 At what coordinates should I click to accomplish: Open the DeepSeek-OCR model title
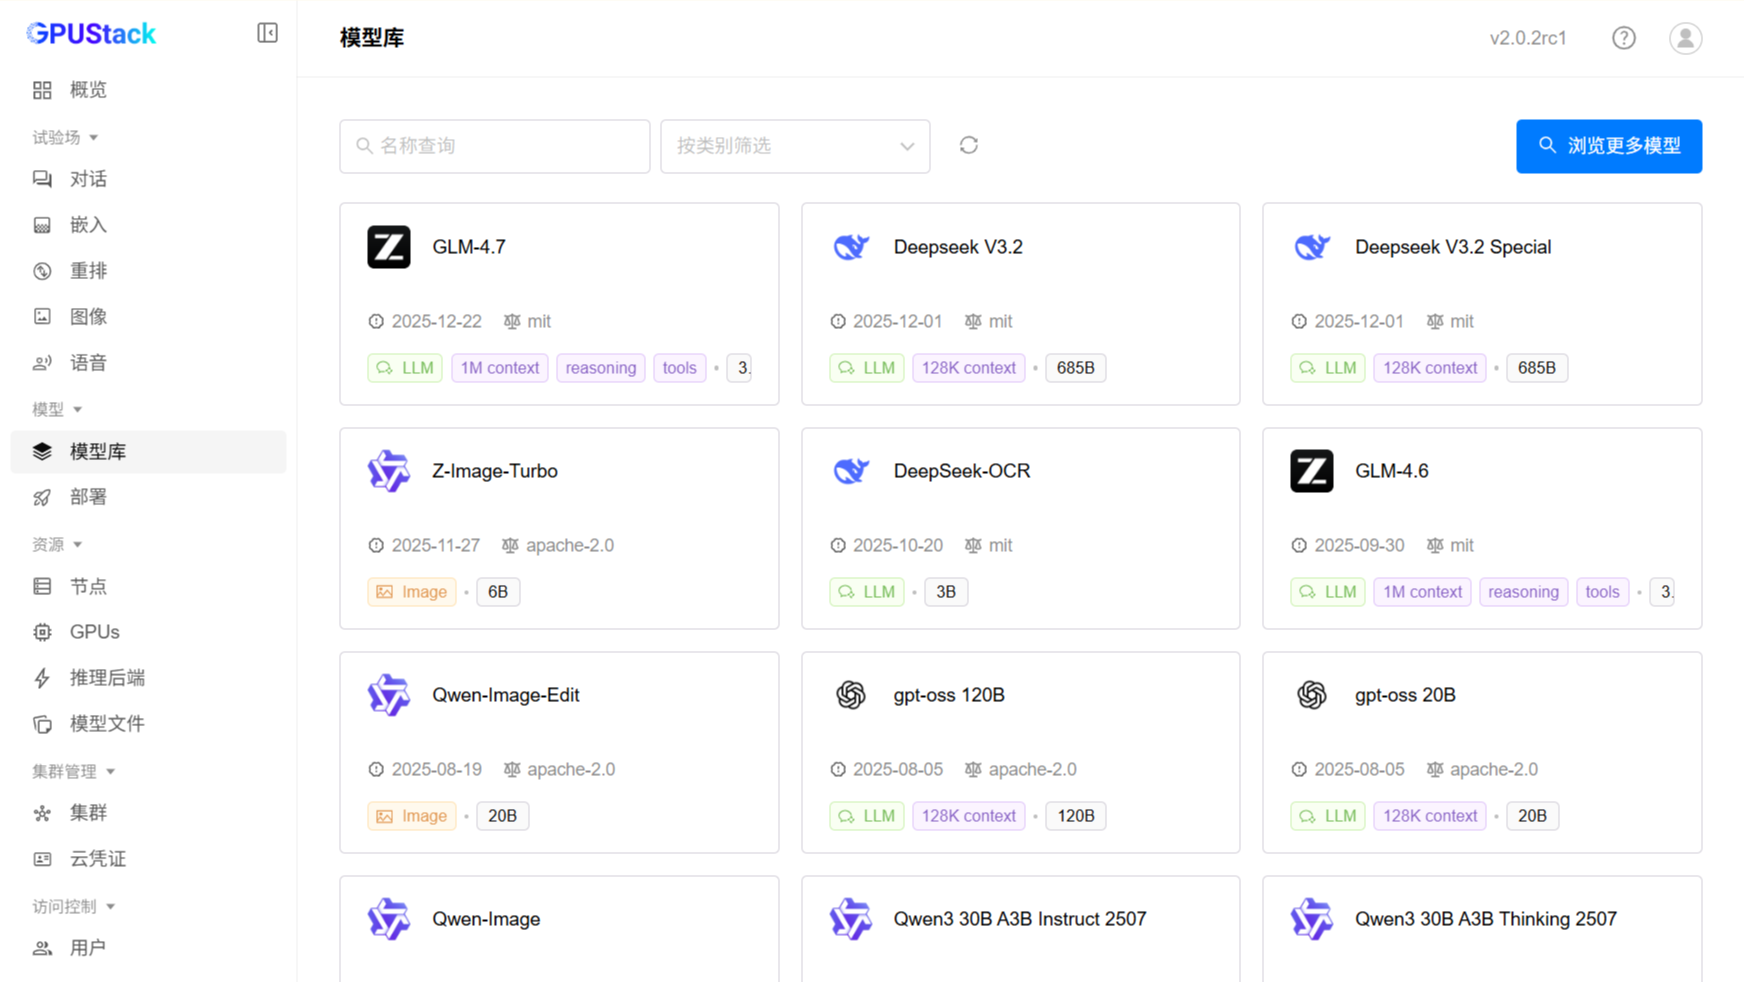962,471
